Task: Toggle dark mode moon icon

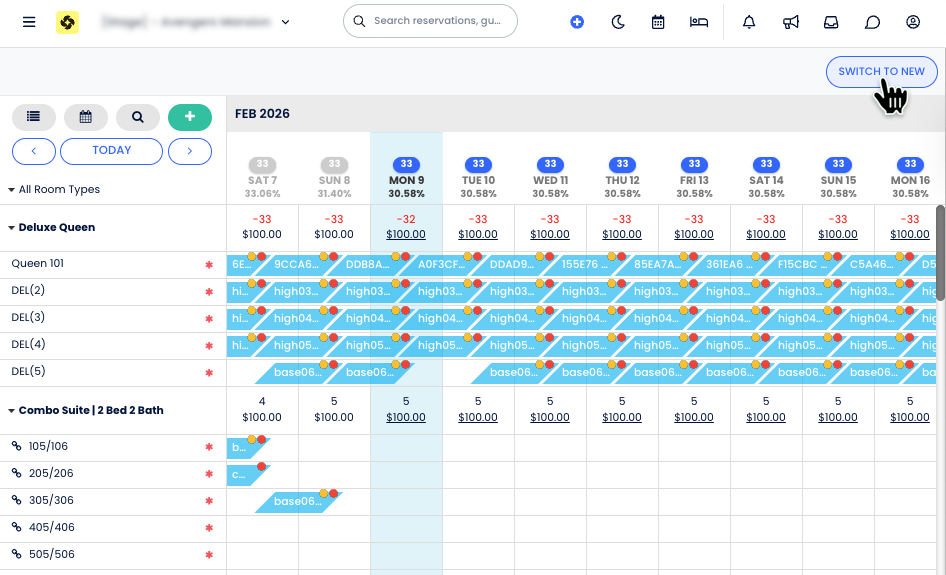Action: click(x=618, y=22)
